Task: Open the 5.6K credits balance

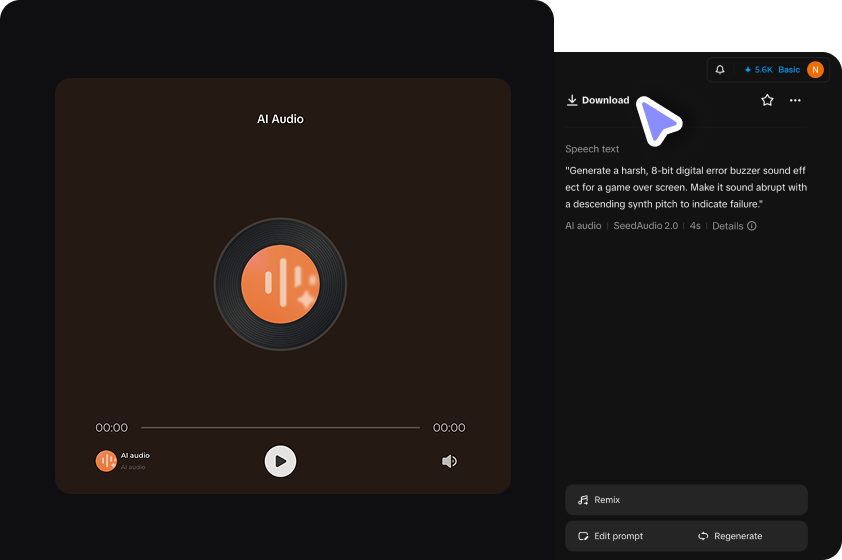Action: [x=758, y=70]
